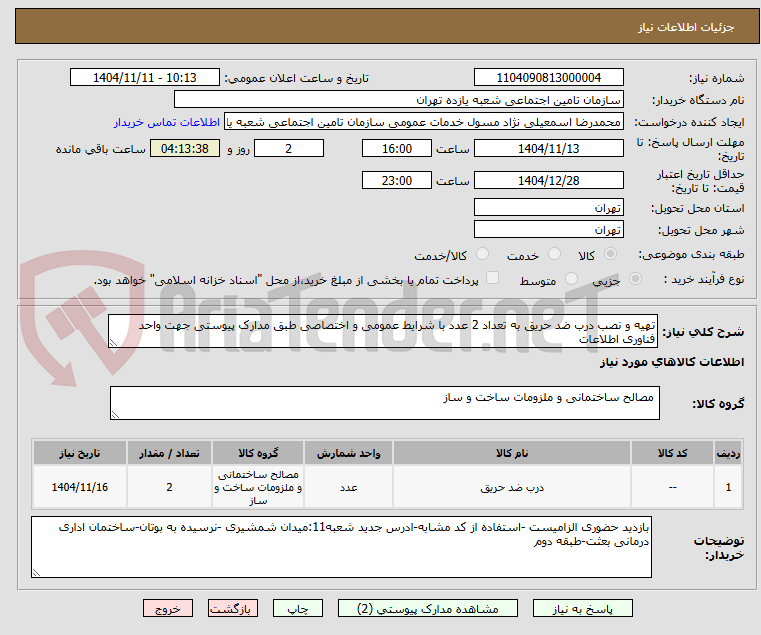Click the 16:00 deadline time field
The image size is (761, 635).
[x=397, y=149]
